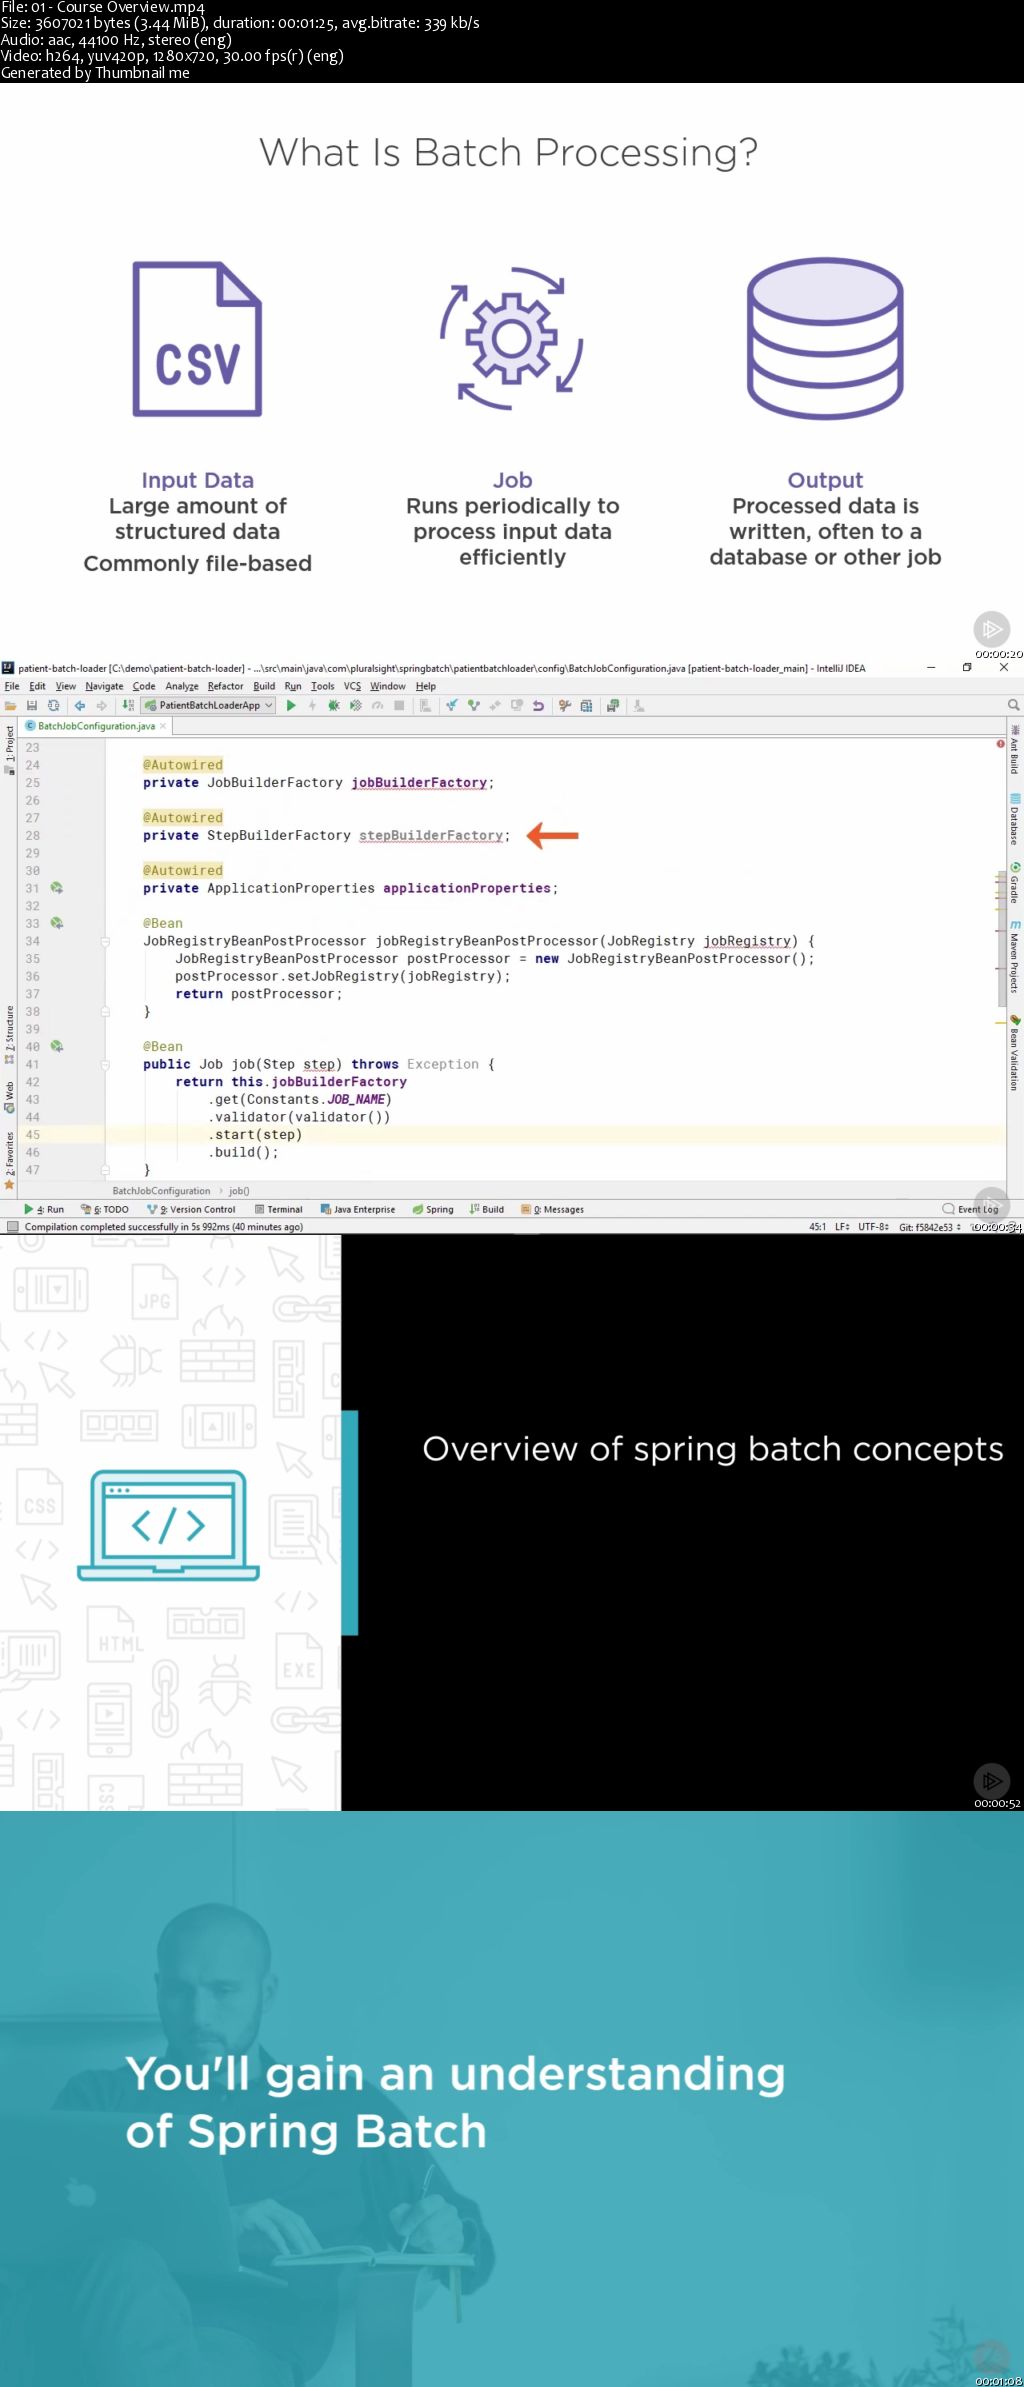Click the red error indicator atop editor scrollbar
1024x2387 pixels.
(1000, 743)
